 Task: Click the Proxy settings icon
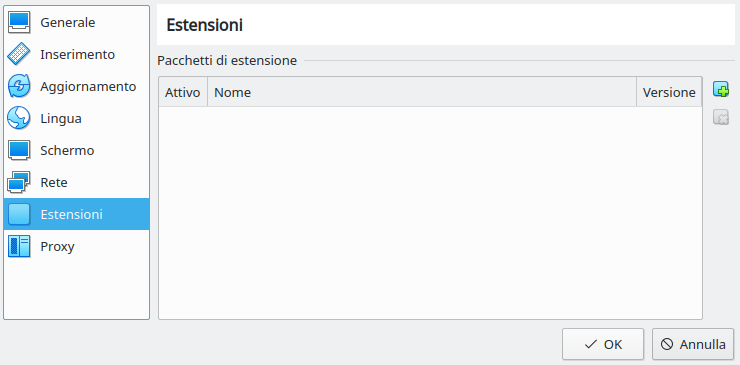click(19, 246)
